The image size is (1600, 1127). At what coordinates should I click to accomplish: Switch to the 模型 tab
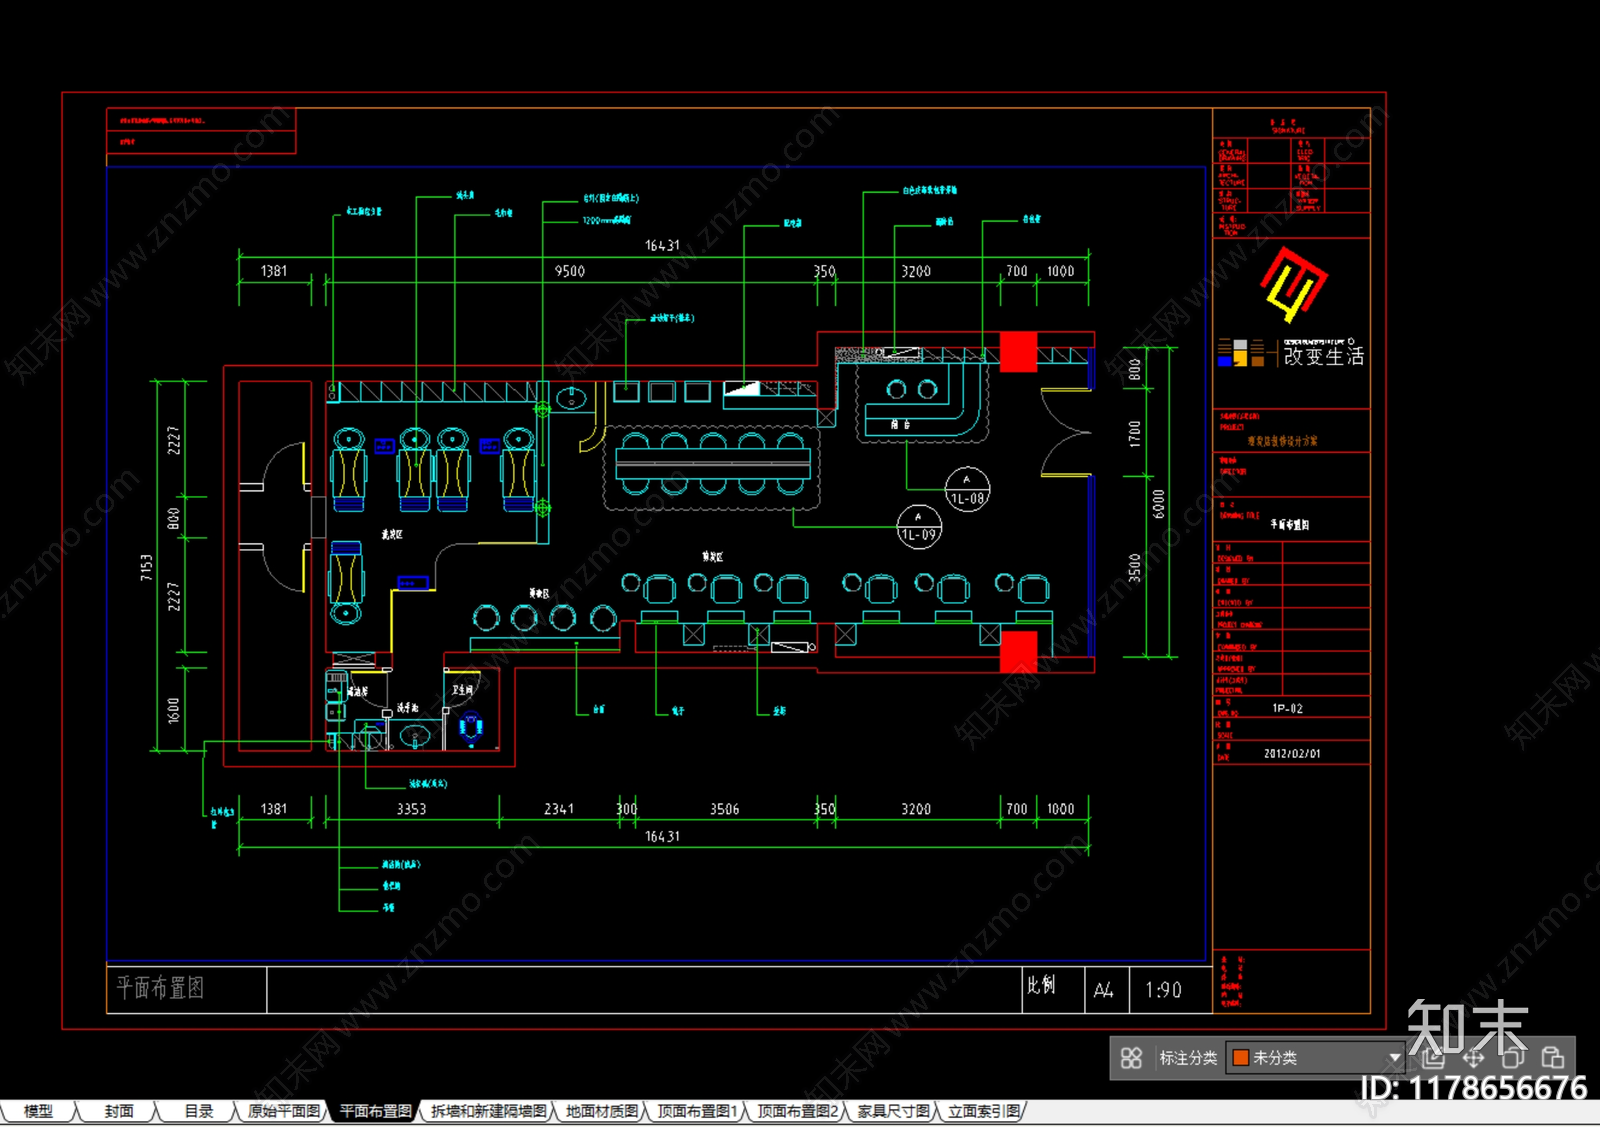click(38, 1111)
